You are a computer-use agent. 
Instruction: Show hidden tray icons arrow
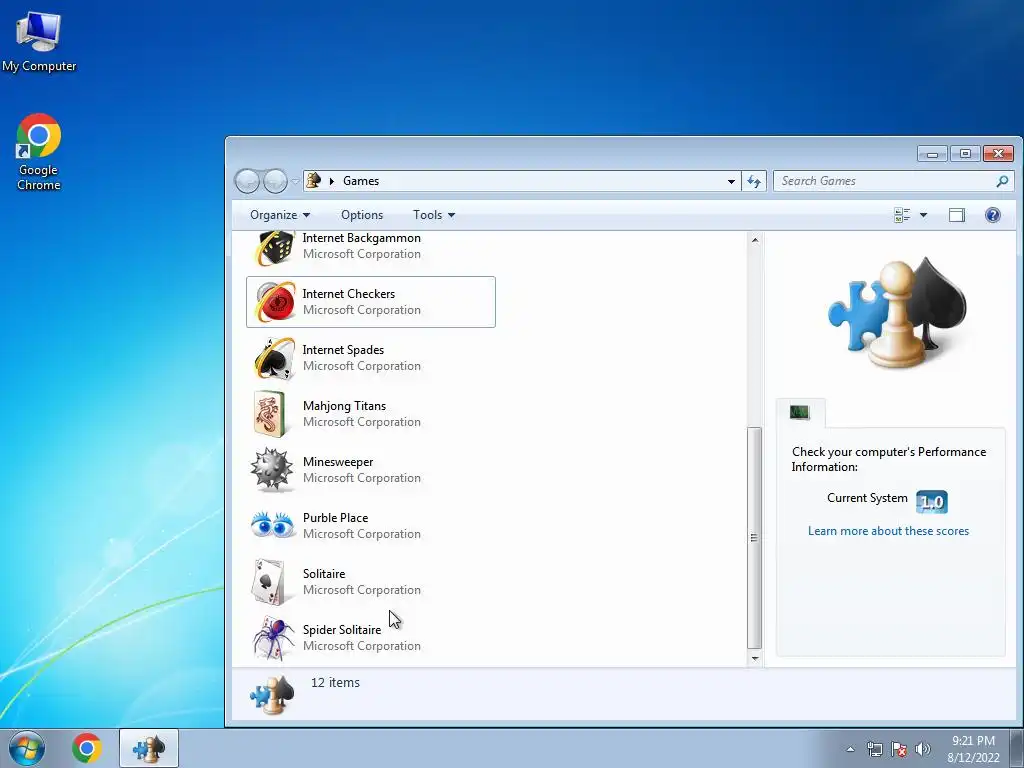pyautogui.click(x=850, y=749)
